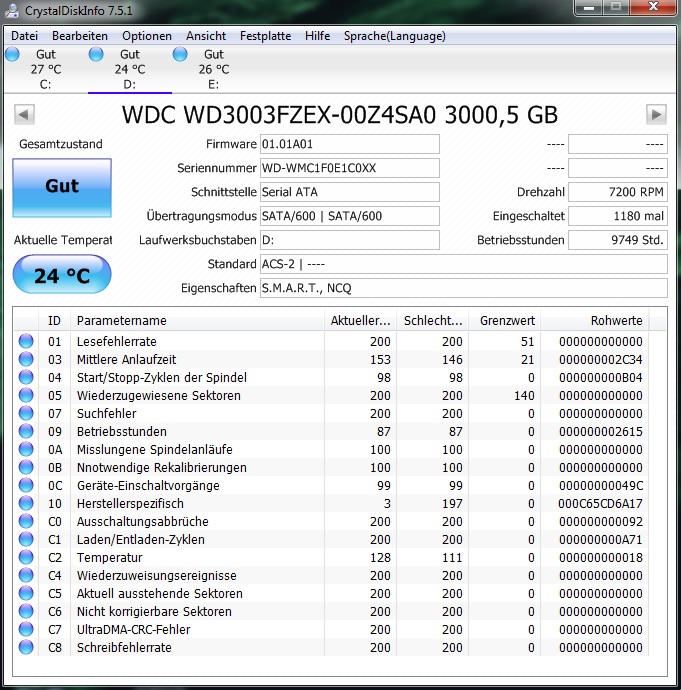
Task: Click the Übertragungsmodus SATA/600 field
Action: click(x=350, y=216)
